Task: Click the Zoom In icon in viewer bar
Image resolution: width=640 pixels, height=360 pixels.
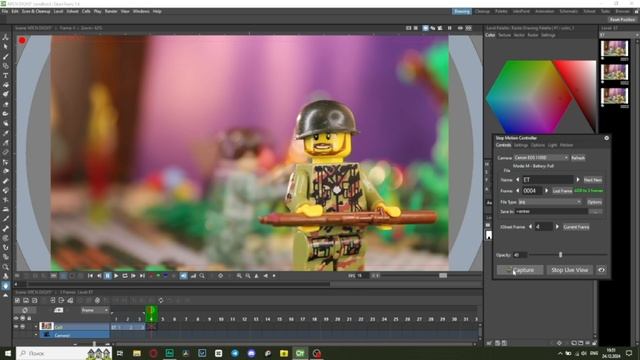Action: point(239,276)
